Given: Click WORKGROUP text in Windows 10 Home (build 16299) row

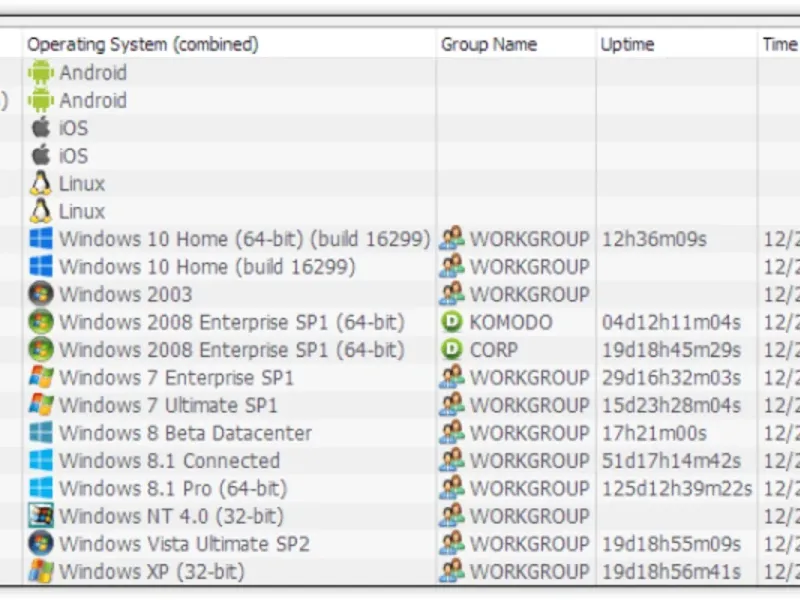Looking at the screenshot, I should coord(530,267).
